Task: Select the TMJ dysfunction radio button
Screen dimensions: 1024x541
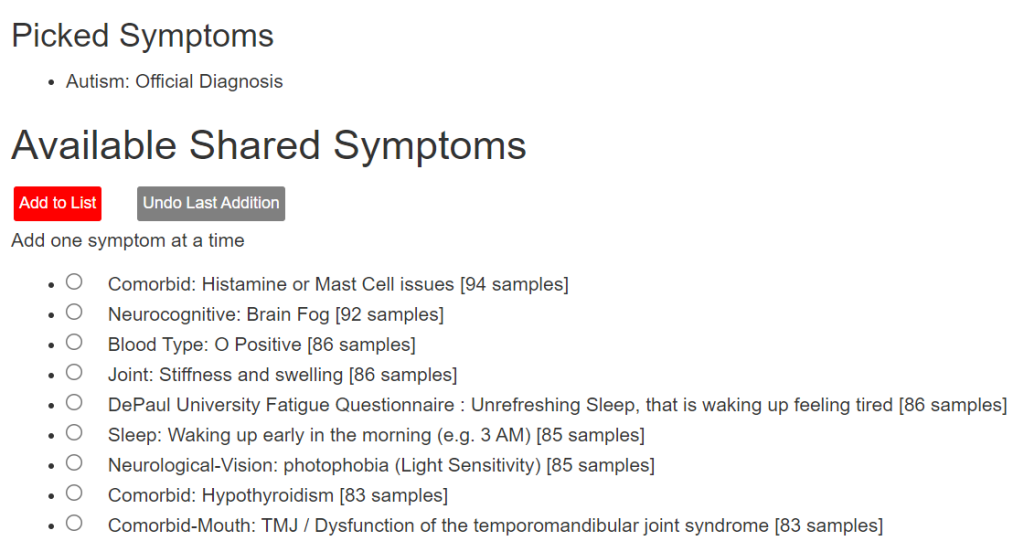Action: click(x=74, y=523)
